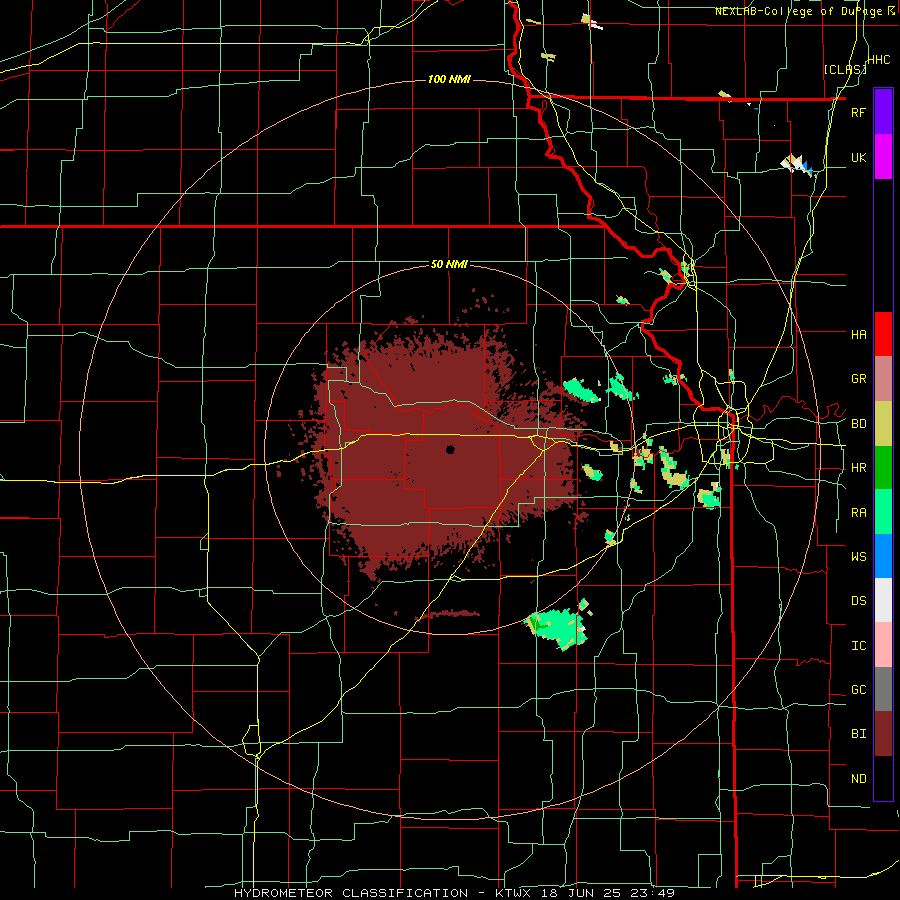Select the GR graupel legend color
The height and width of the screenshot is (900, 900).
click(883, 379)
